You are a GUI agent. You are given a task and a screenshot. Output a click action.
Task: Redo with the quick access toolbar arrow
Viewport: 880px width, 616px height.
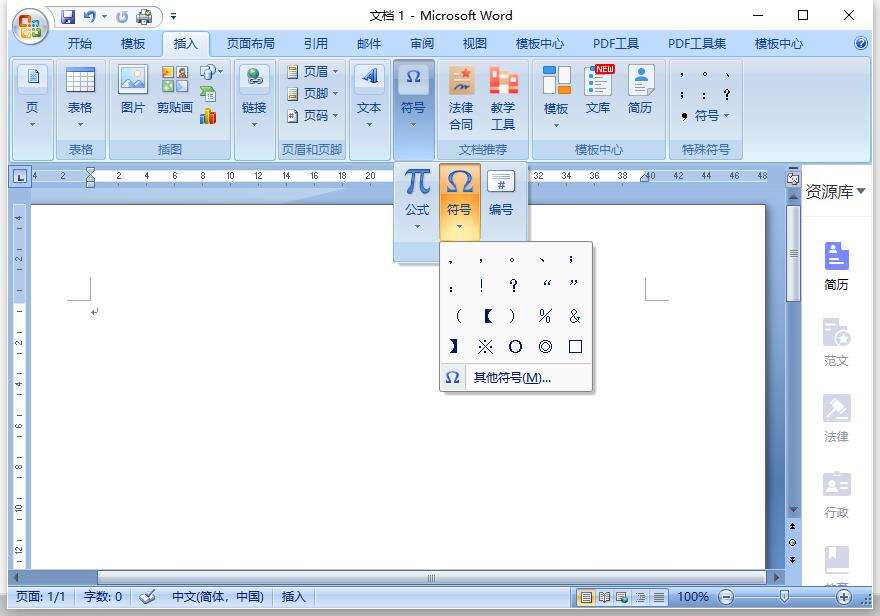[122, 17]
